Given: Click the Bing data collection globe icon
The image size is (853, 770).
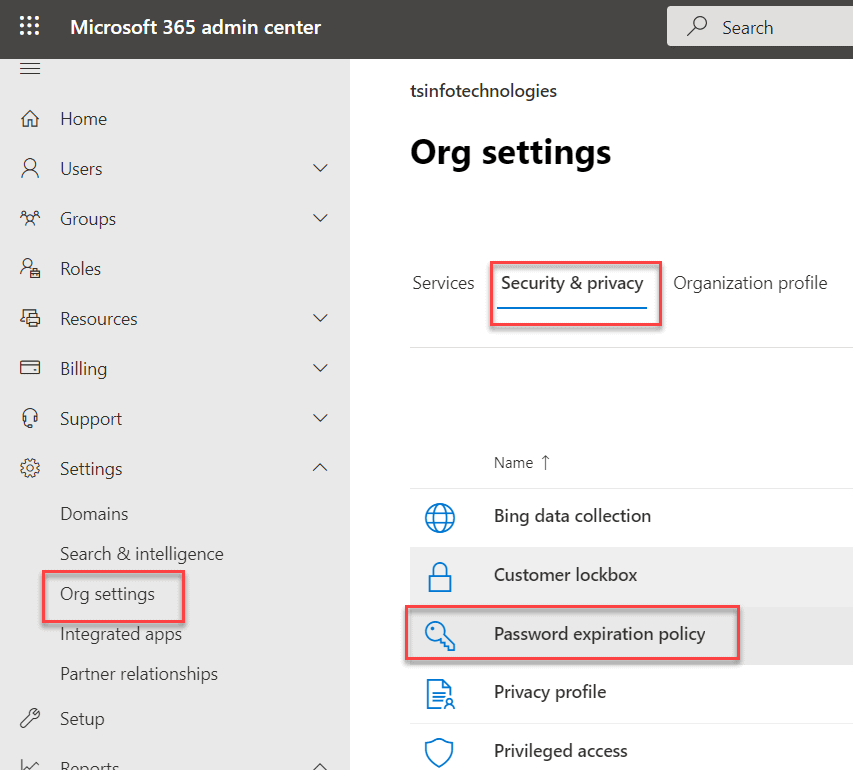Looking at the screenshot, I should pos(440,518).
